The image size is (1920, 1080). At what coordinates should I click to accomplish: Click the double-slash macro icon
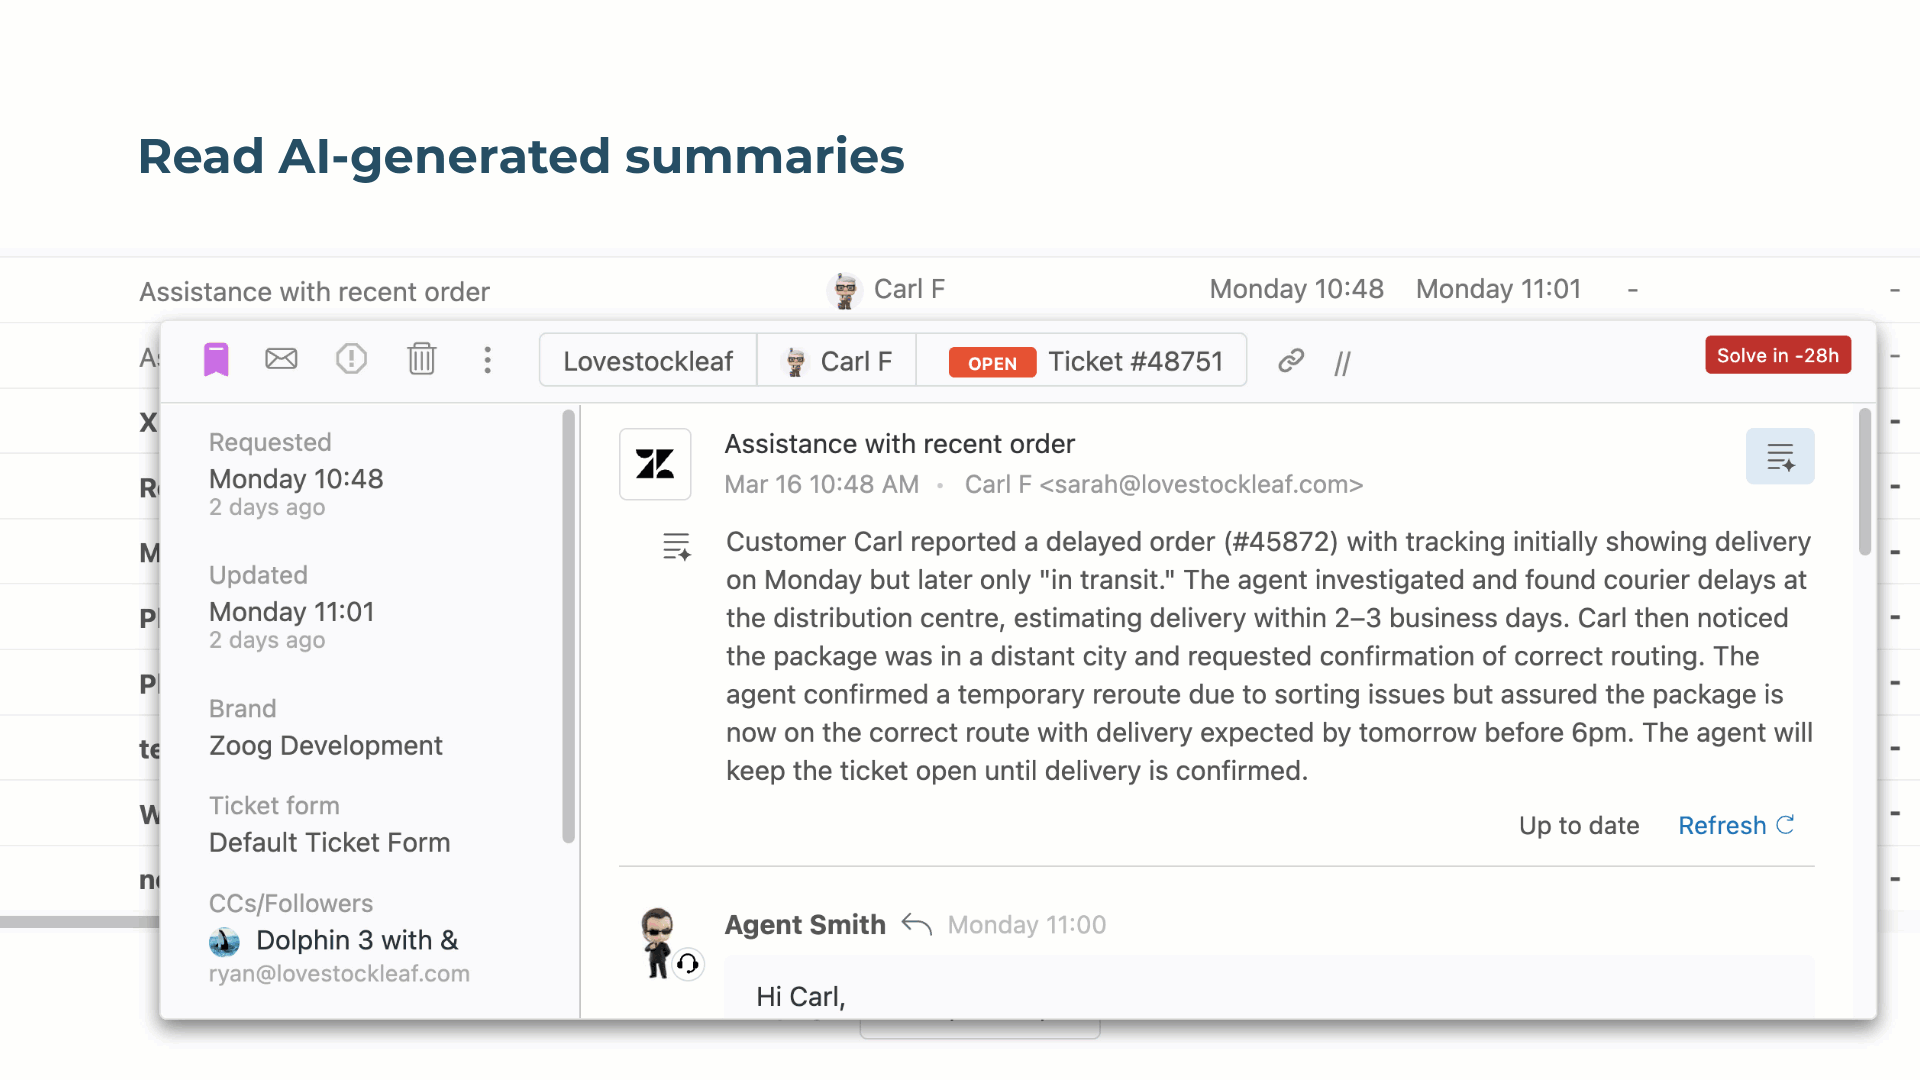point(1343,362)
